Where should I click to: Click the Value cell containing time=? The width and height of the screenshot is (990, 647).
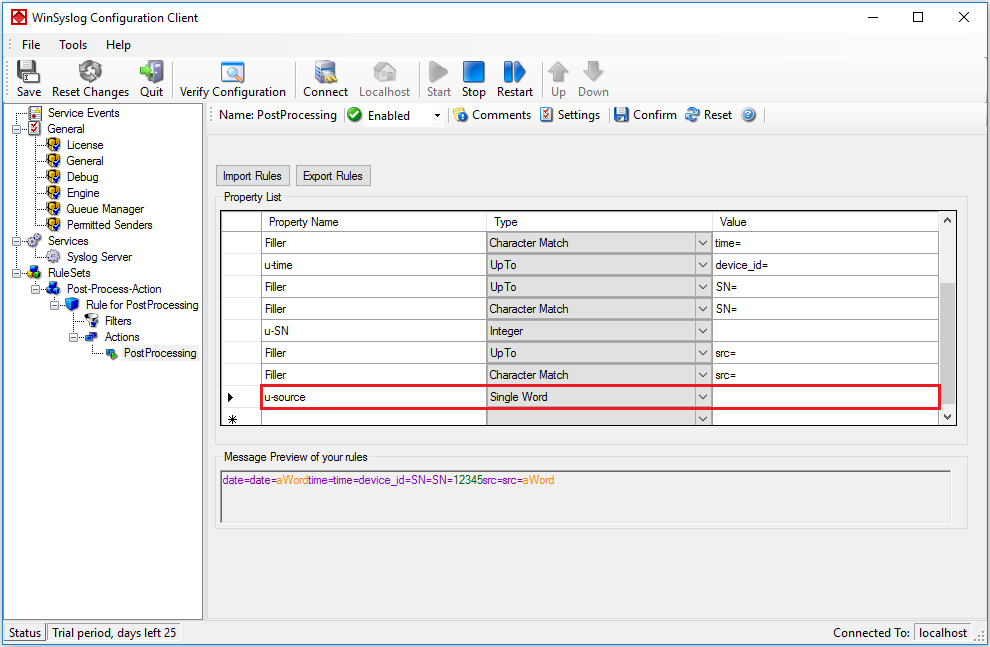pyautogui.click(x=825, y=243)
